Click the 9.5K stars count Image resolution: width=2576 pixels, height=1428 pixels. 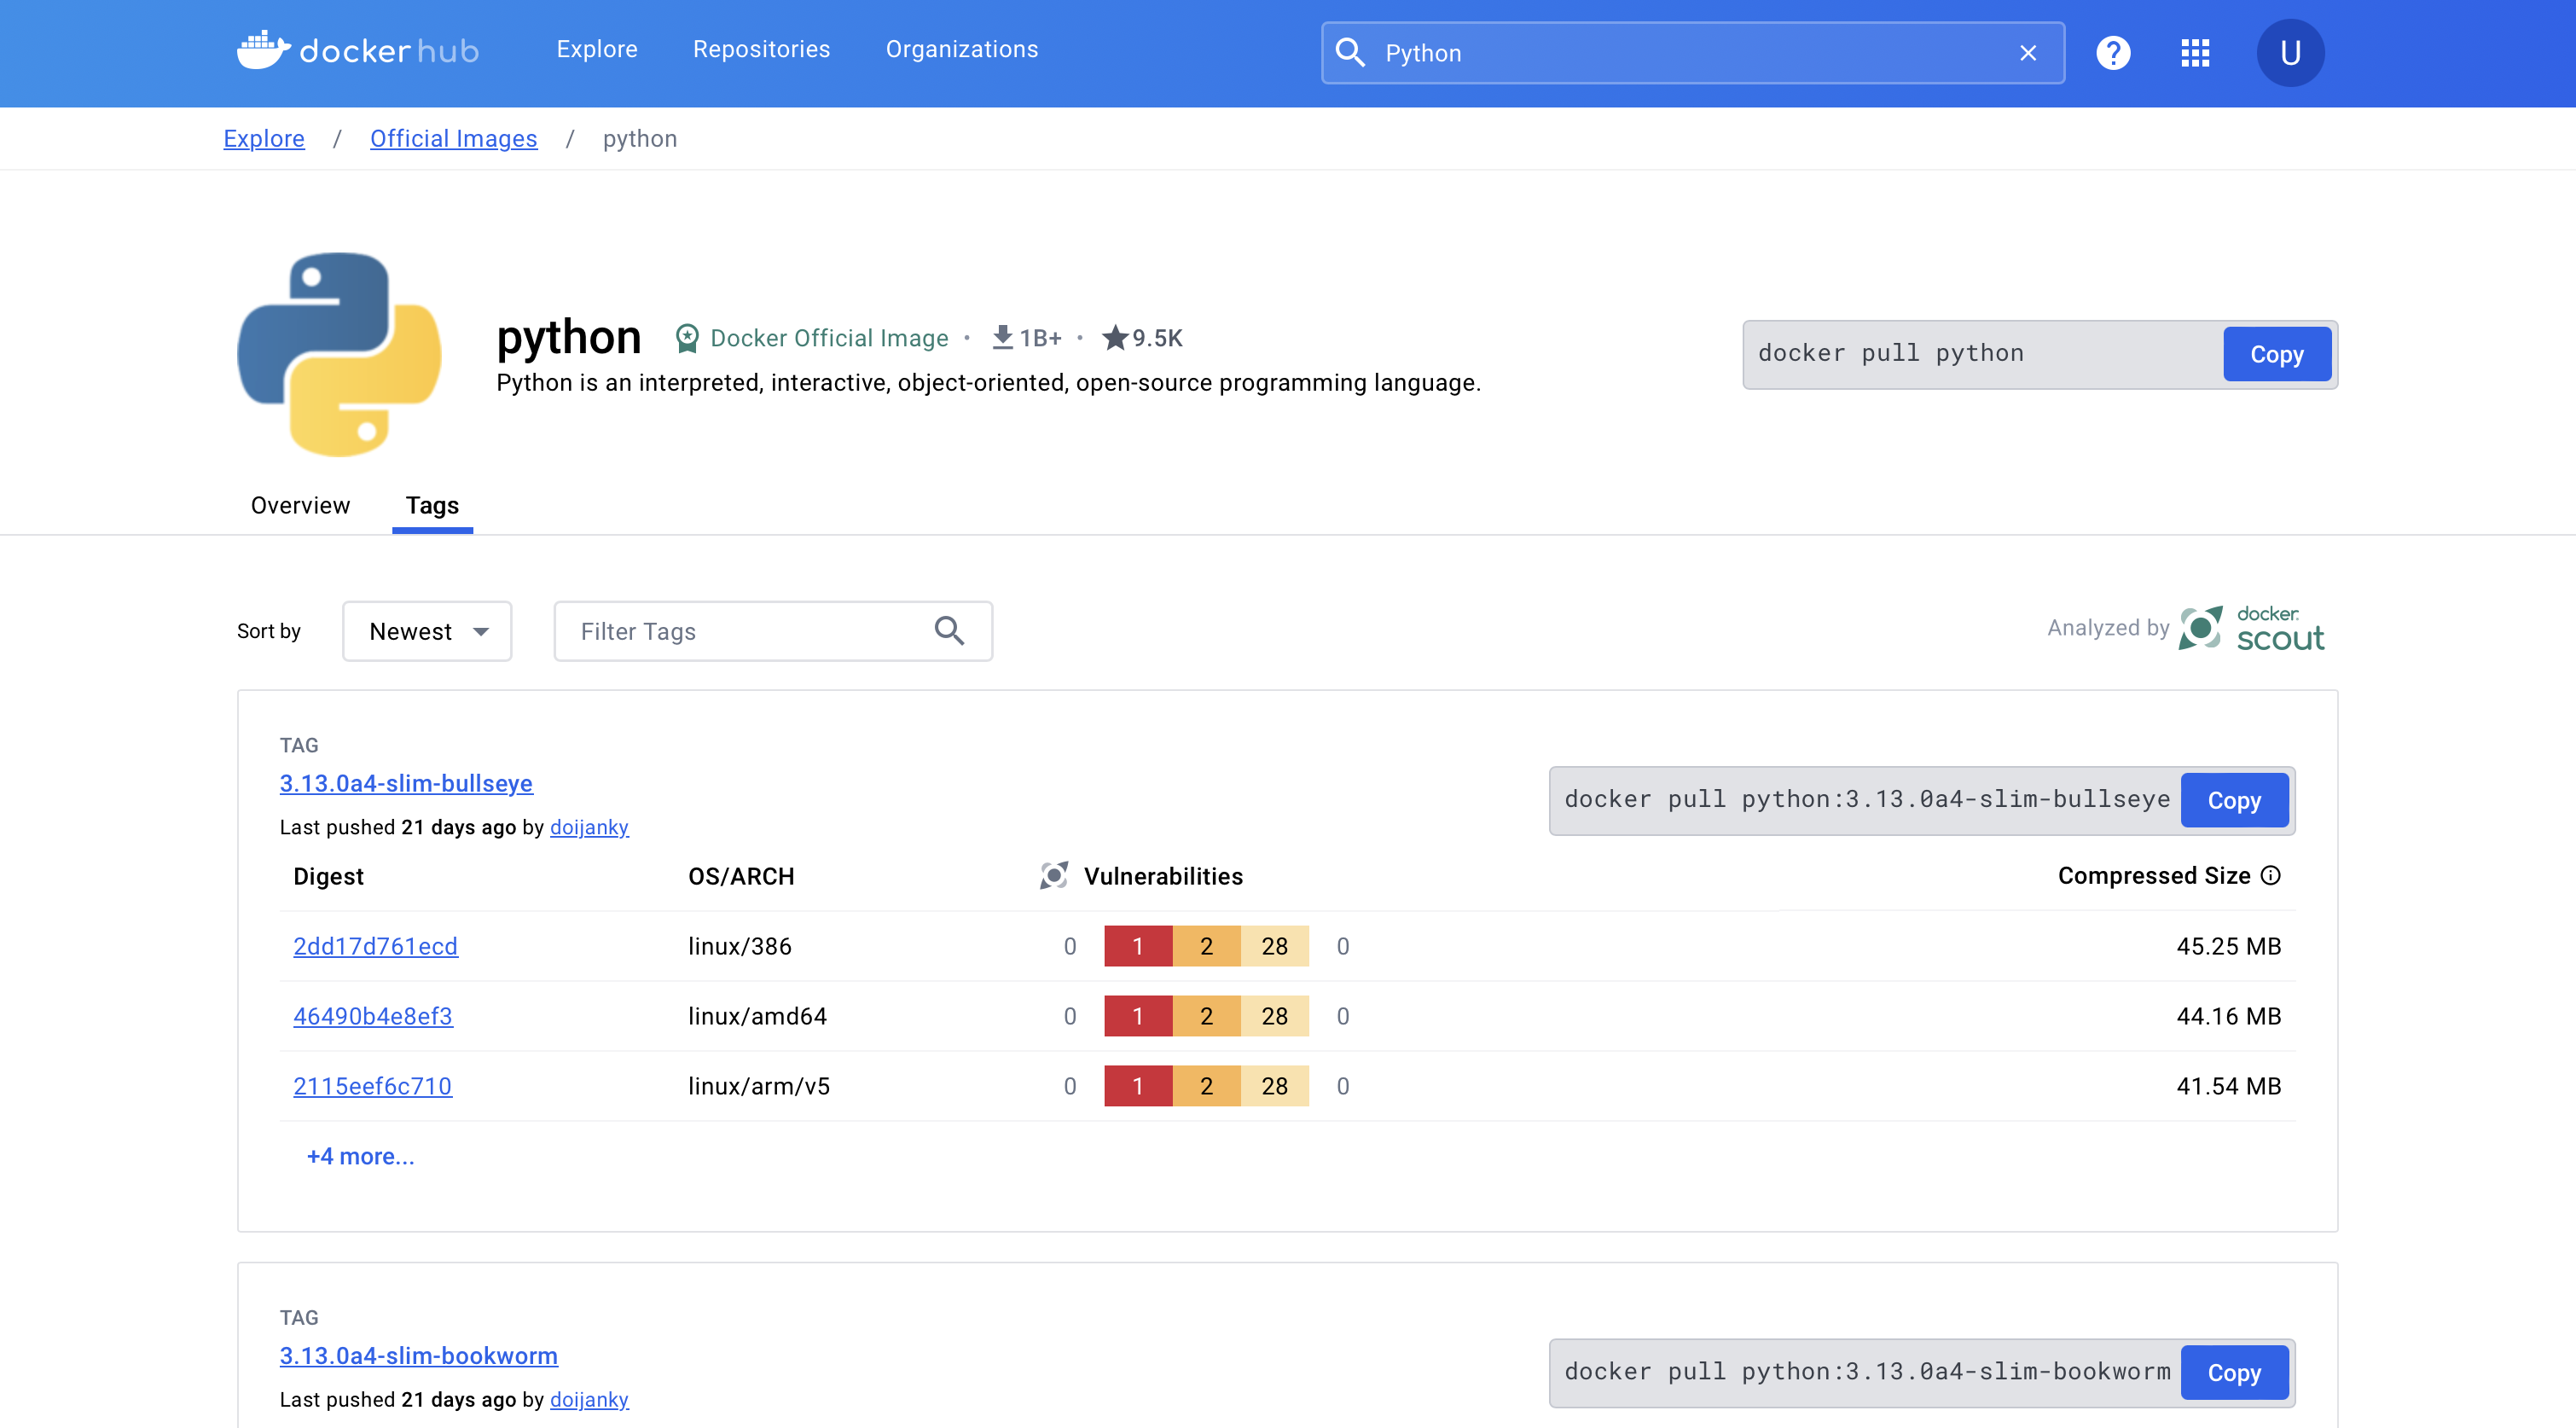1157,338
